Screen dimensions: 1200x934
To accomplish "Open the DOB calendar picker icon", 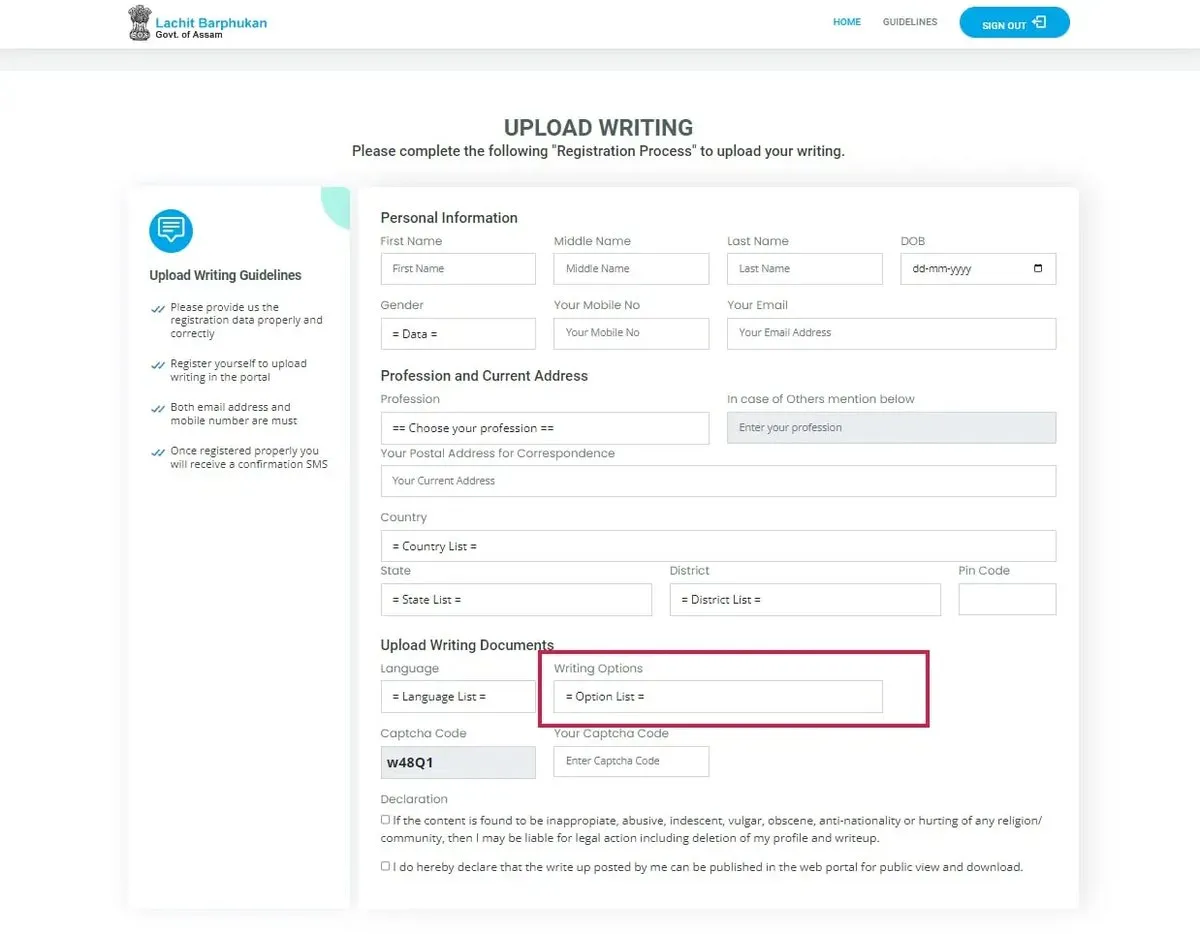I will (x=1038, y=268).
